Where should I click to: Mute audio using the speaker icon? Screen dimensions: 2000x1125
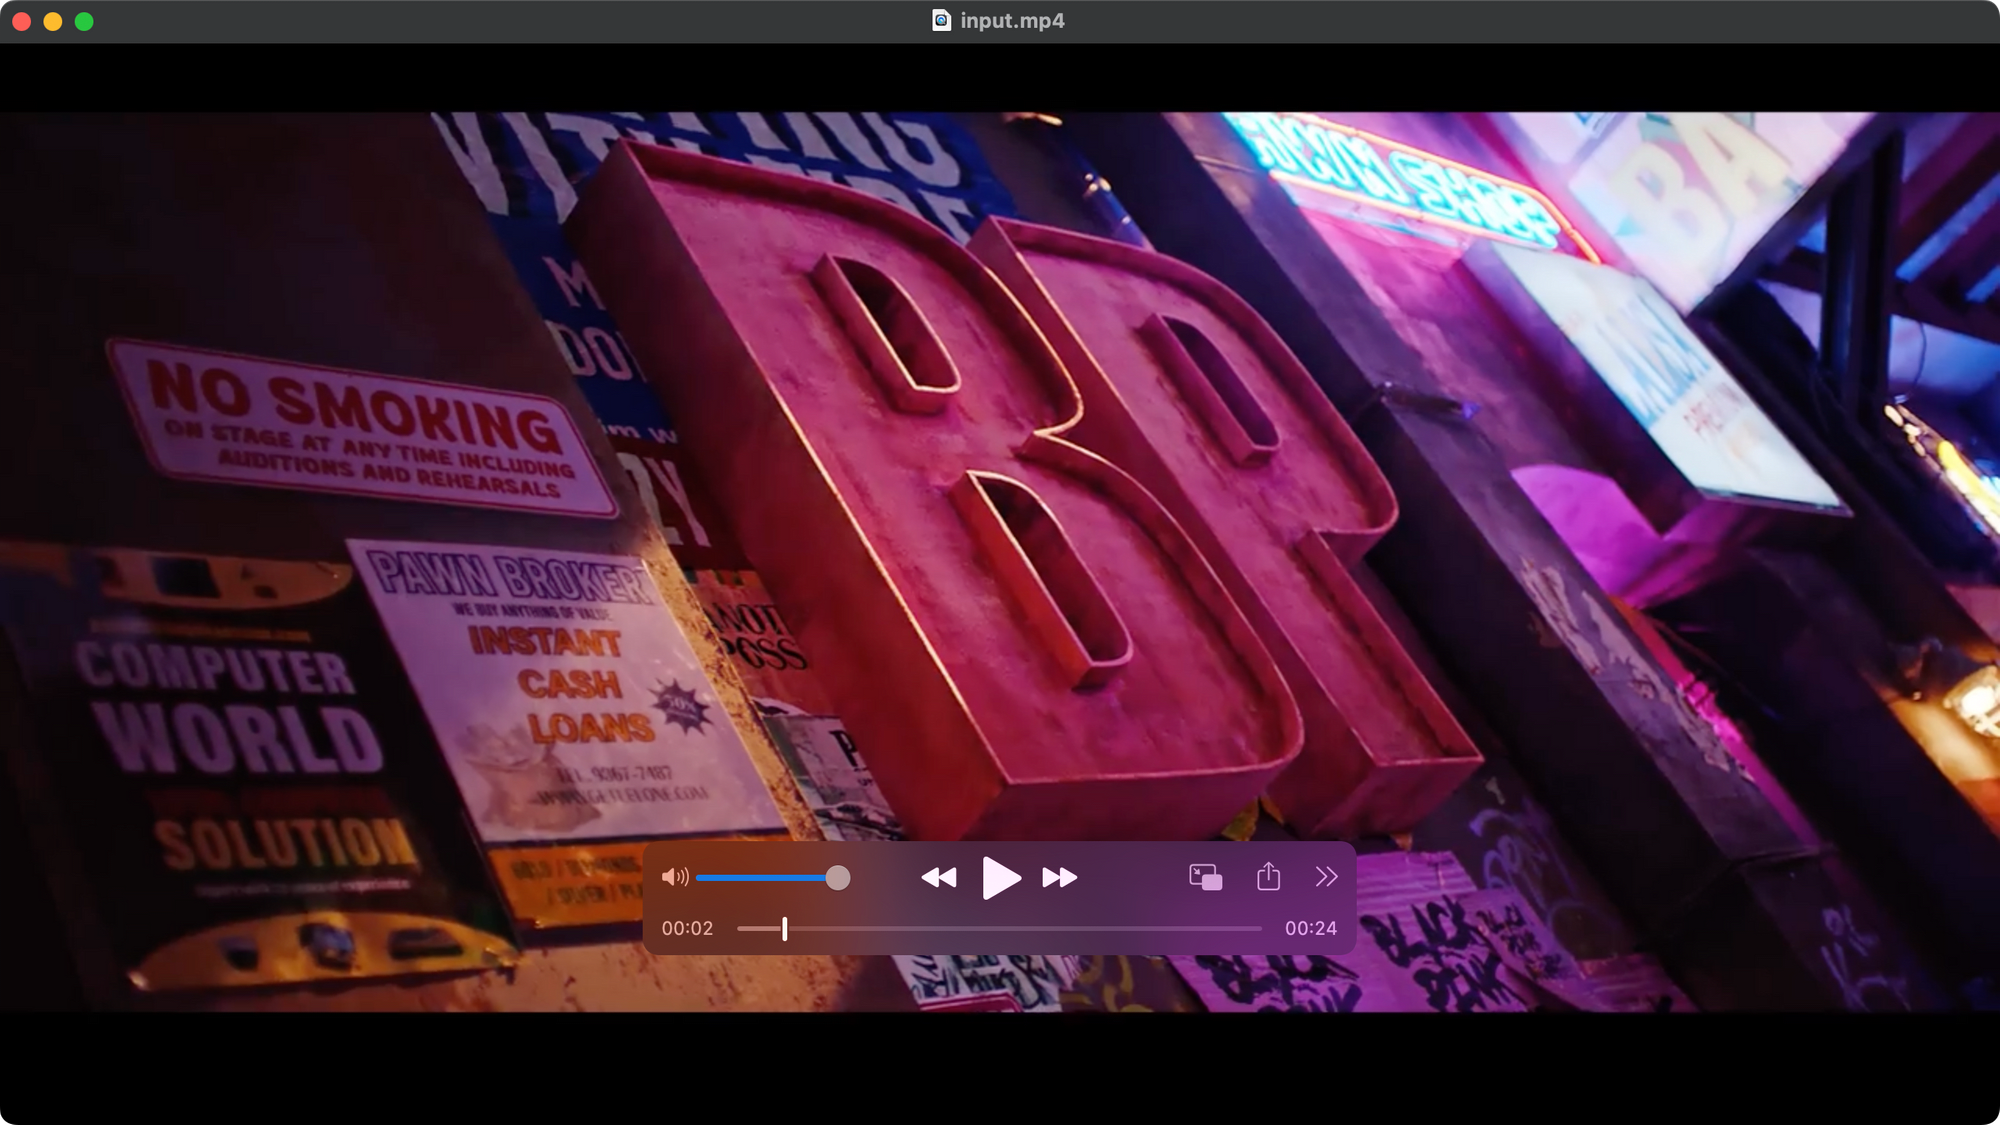click(x=676, y=877)
